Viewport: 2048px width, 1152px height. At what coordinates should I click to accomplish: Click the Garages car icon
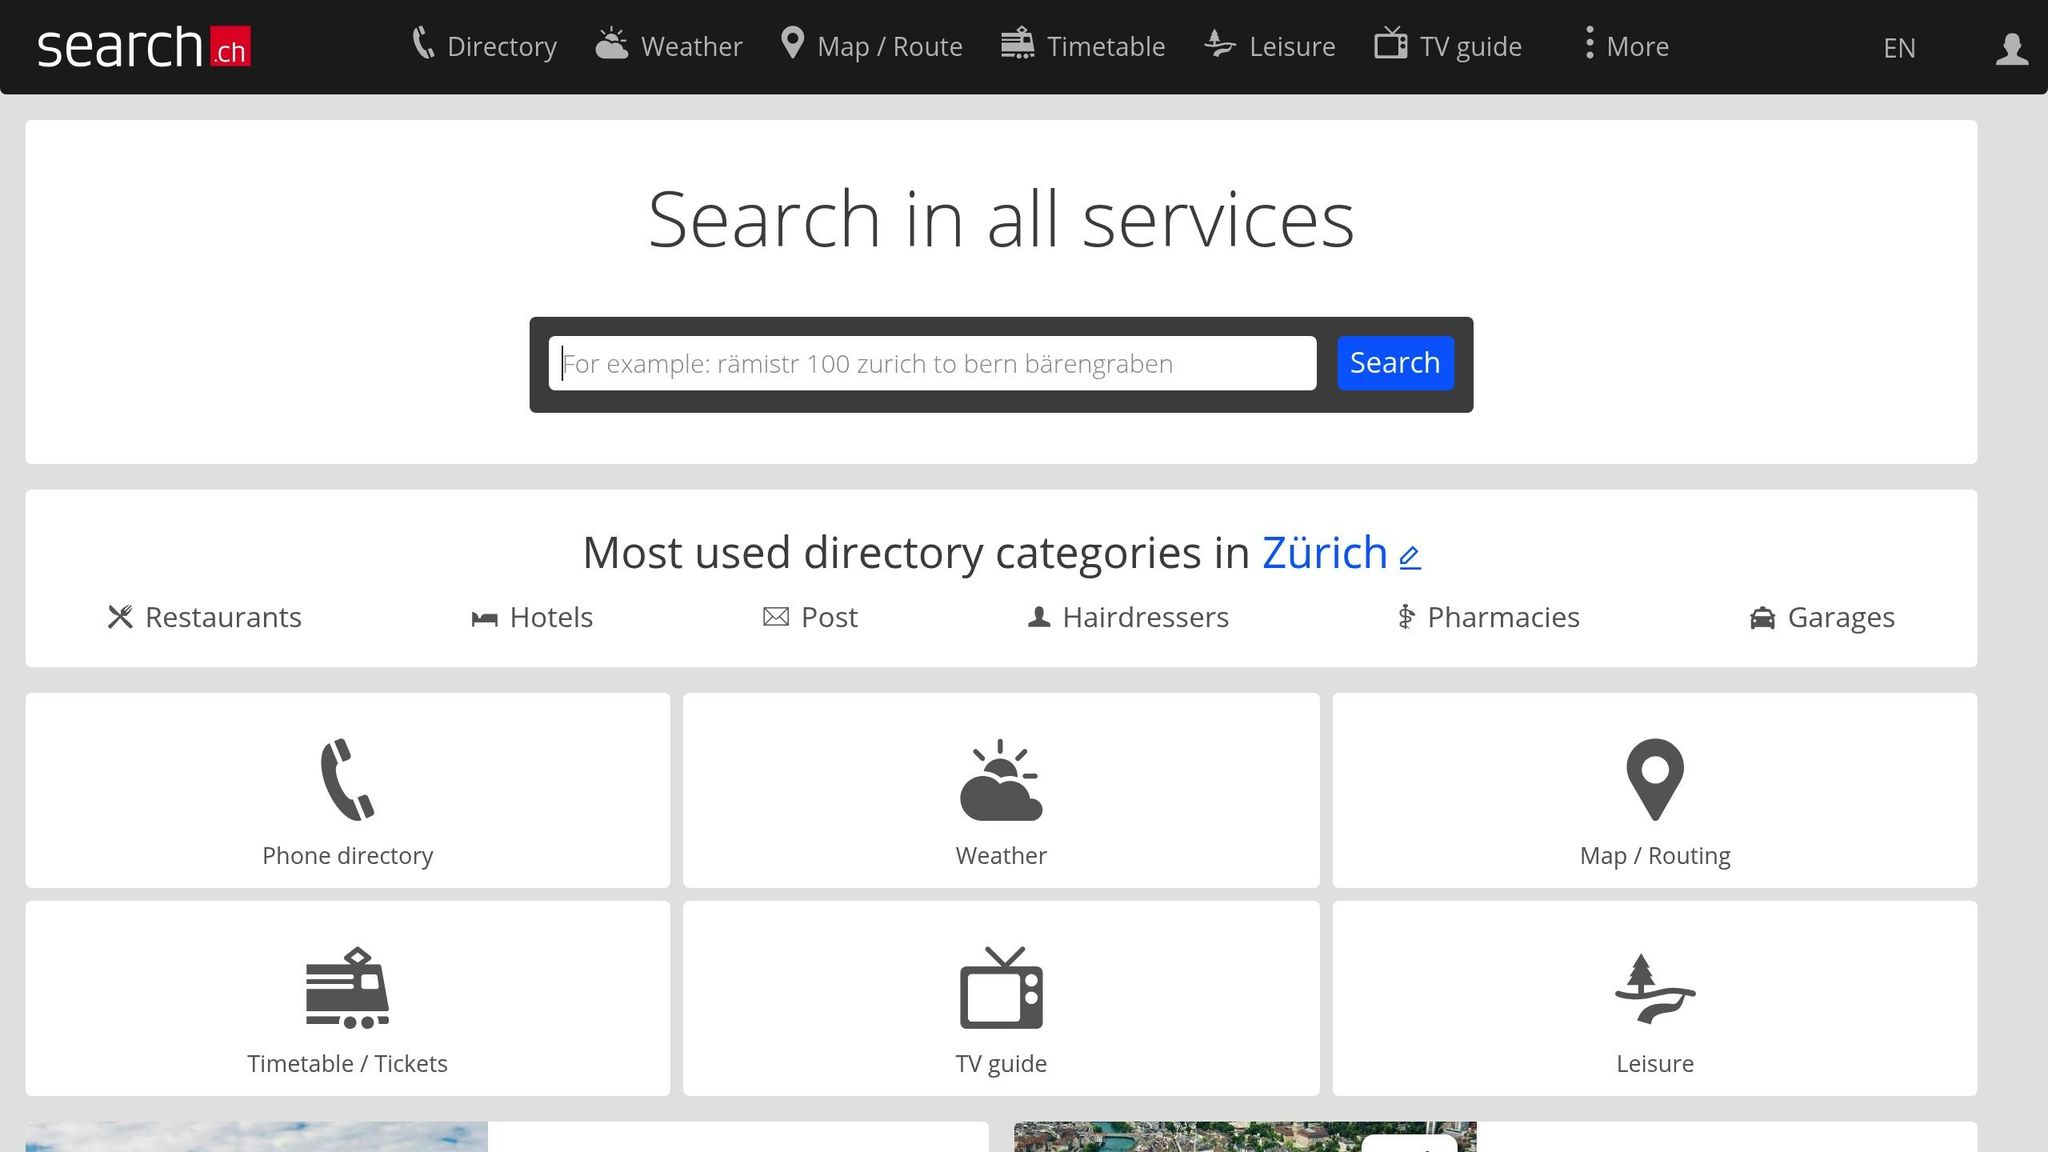1761,618
